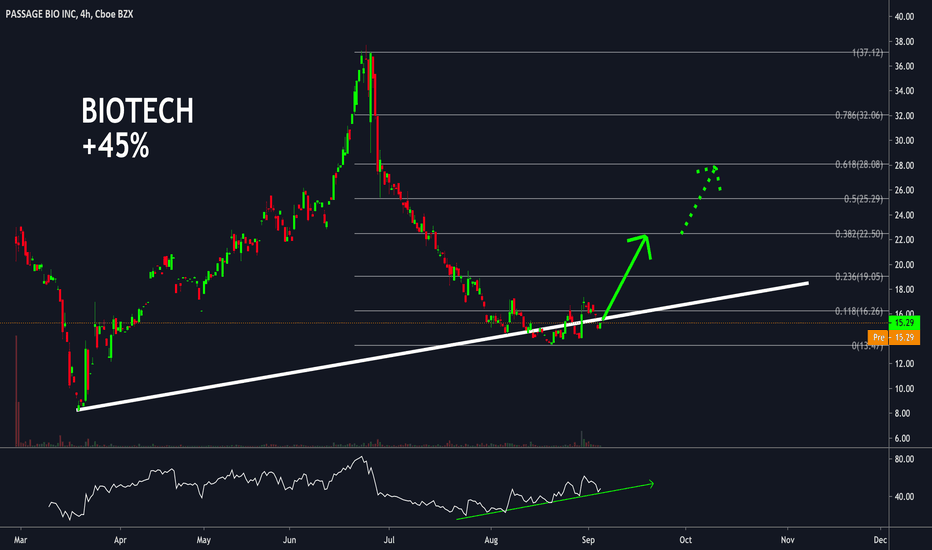This screenshot has height=550, width=932.
Task: Click the green 15.29 last price tag
Action: coord(904,323)
